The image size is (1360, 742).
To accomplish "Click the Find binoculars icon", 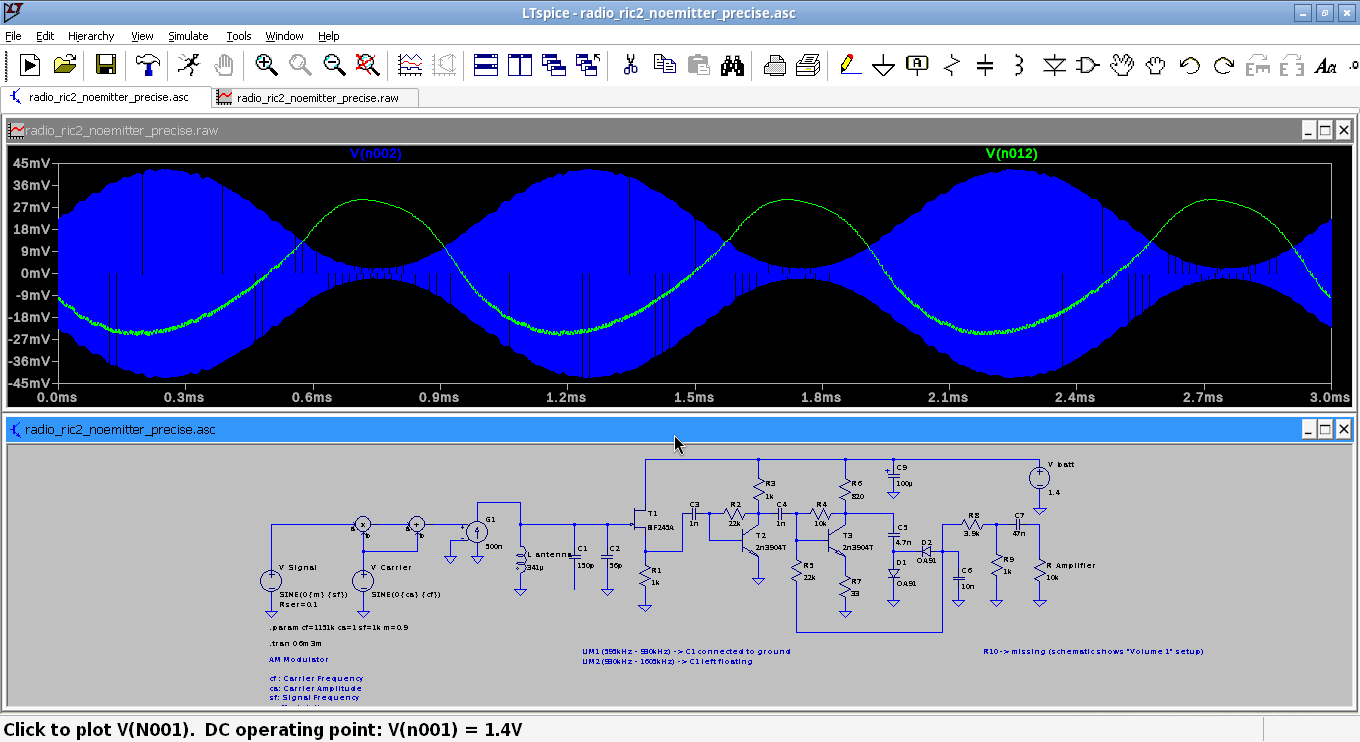I will point(733,65).
